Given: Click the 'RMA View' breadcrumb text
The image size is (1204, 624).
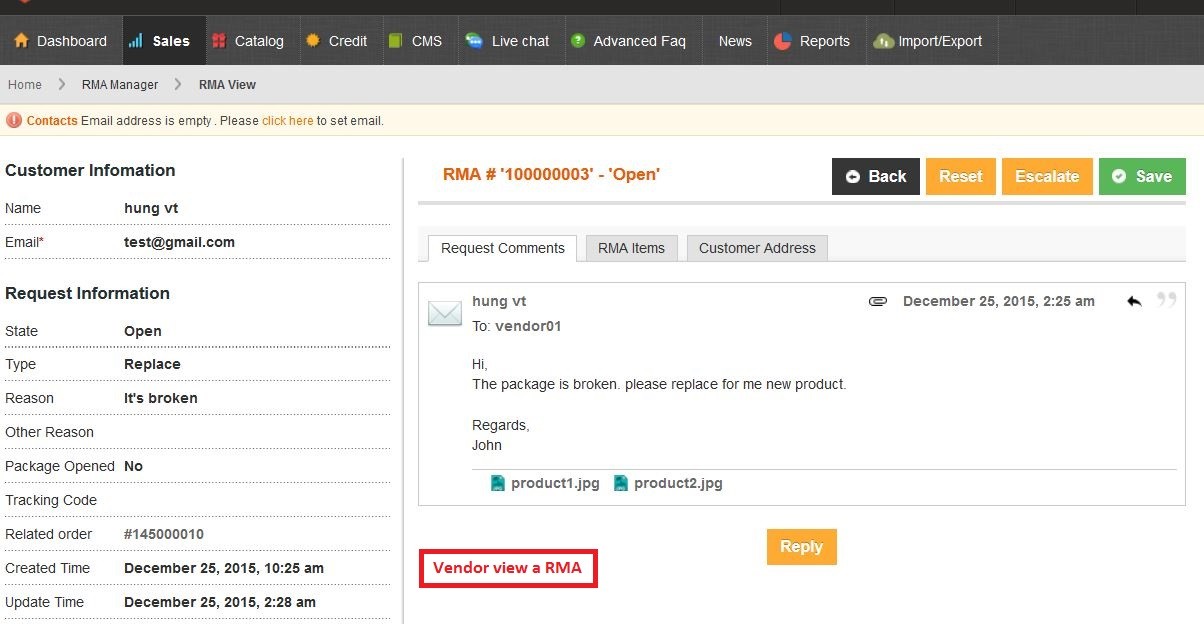Looking at the screenshot, I should 228,85.
